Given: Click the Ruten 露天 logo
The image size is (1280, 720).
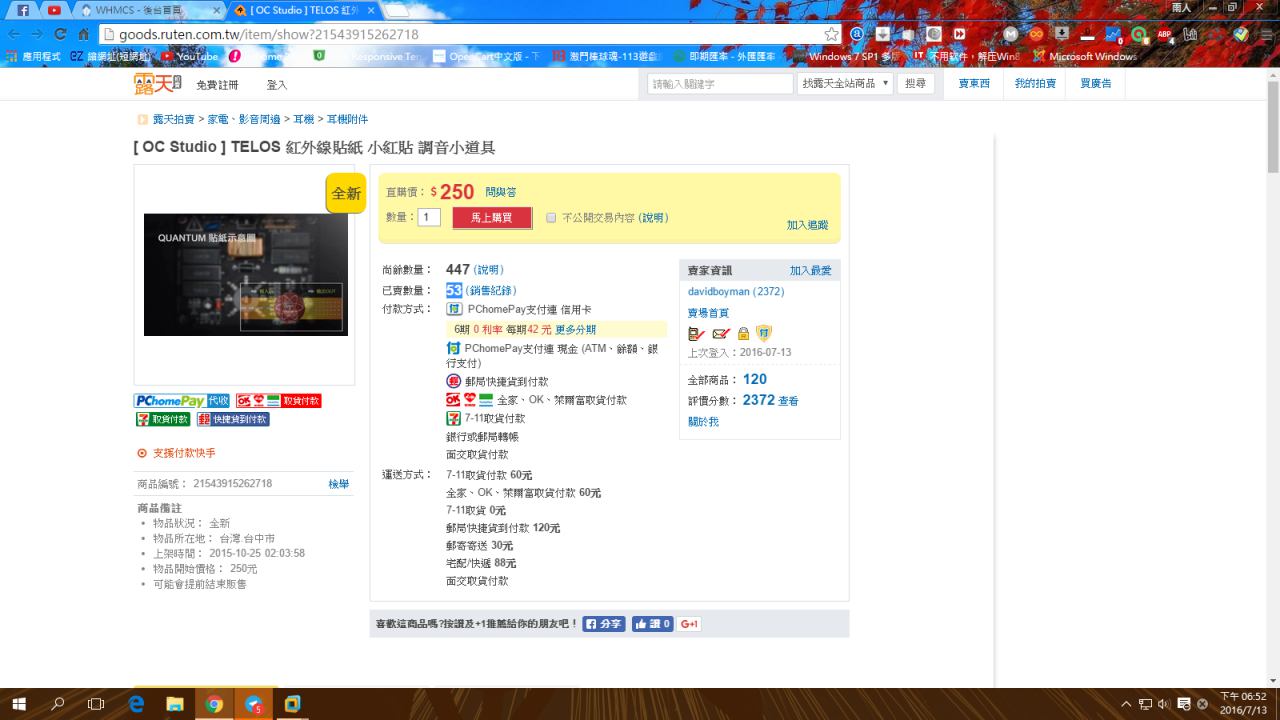Looking at the screenshot, I should 158,84.
